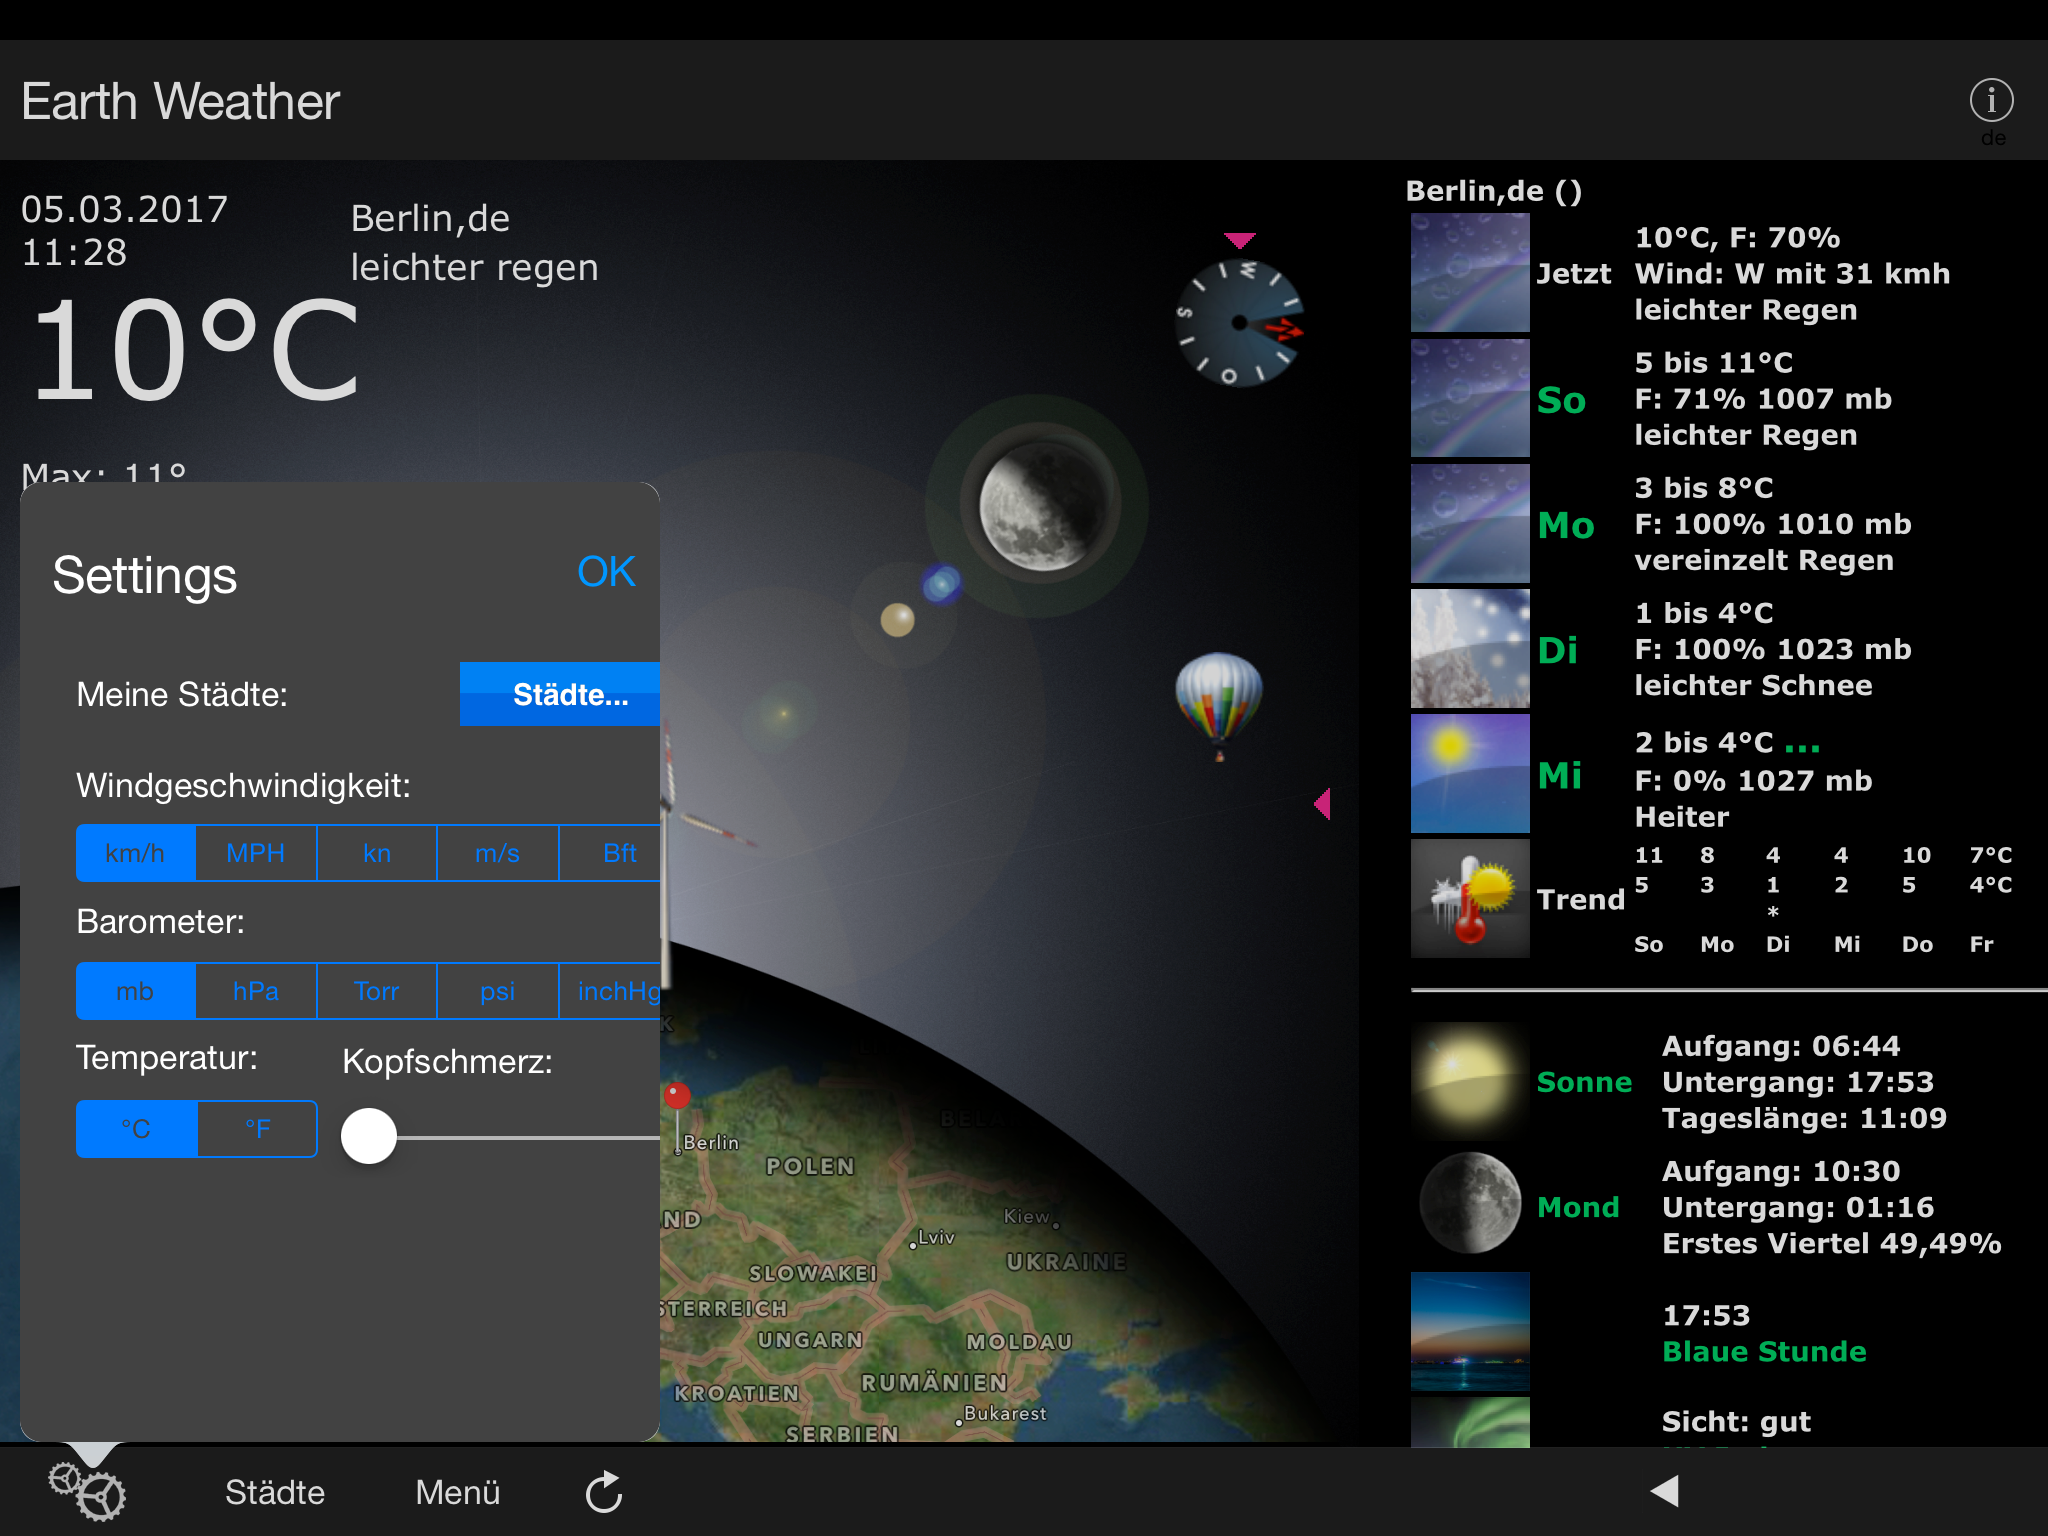Click the green So day label
This screenshot has height=1536, width=2048.
(1561, 400)
